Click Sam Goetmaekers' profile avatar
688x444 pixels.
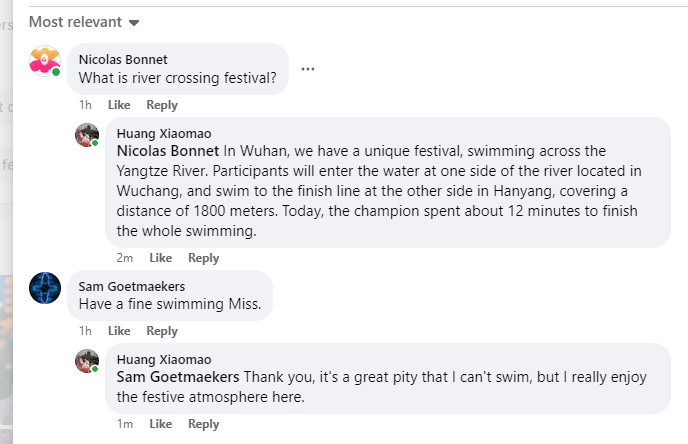(45, 288)
